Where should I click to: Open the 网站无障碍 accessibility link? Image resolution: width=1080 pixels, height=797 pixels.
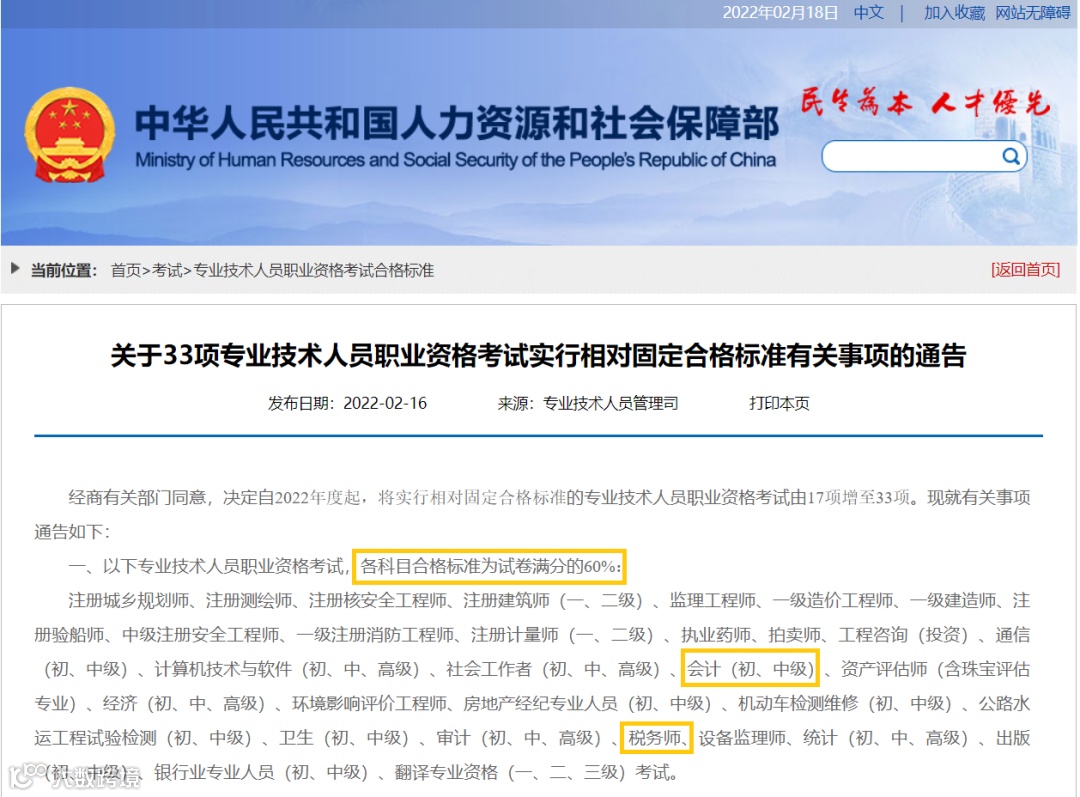[1032, 12]
